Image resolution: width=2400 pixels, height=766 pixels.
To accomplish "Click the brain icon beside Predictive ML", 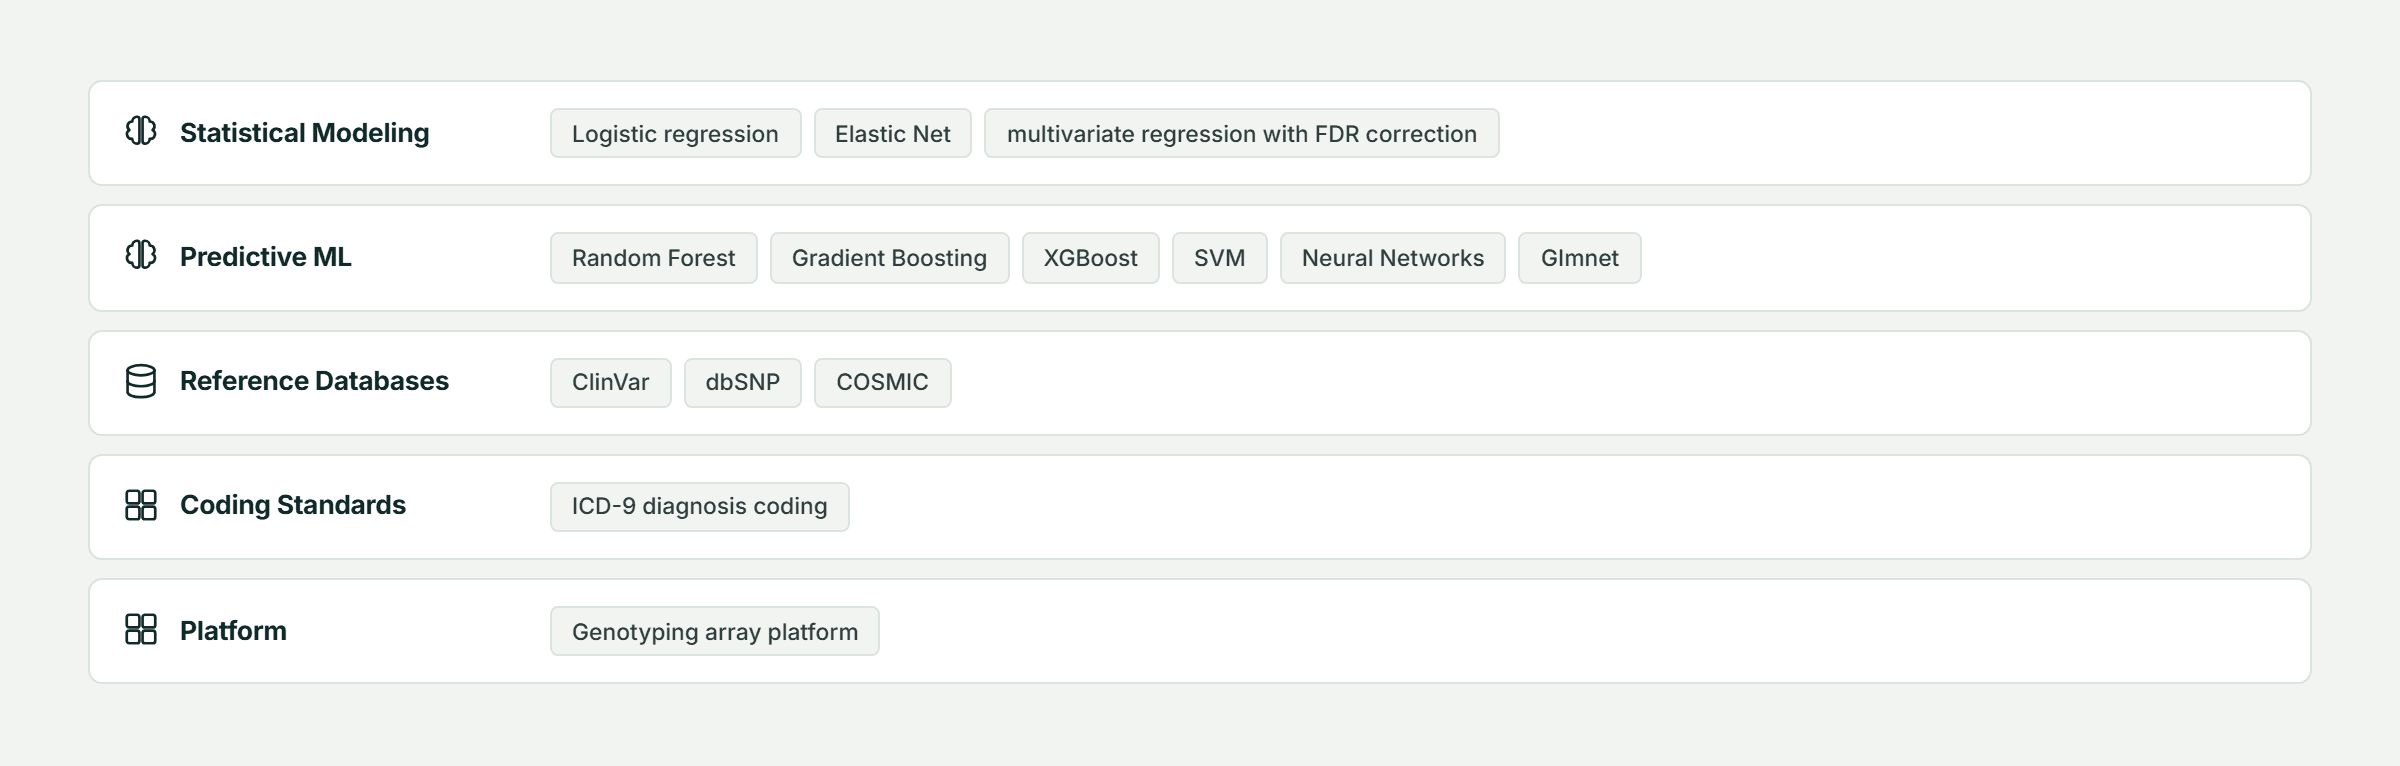I will [x=141, y=255].
